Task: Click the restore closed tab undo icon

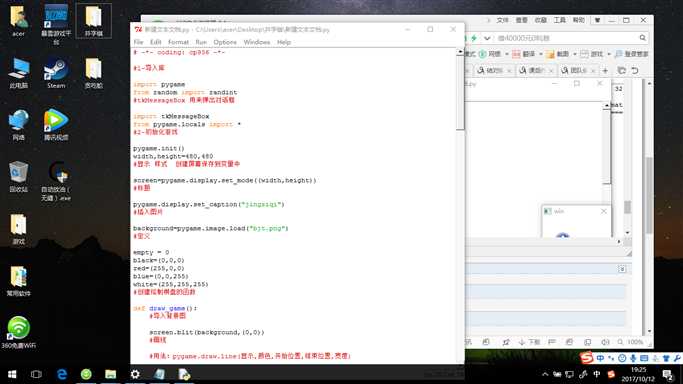Action: coord(635,70)
